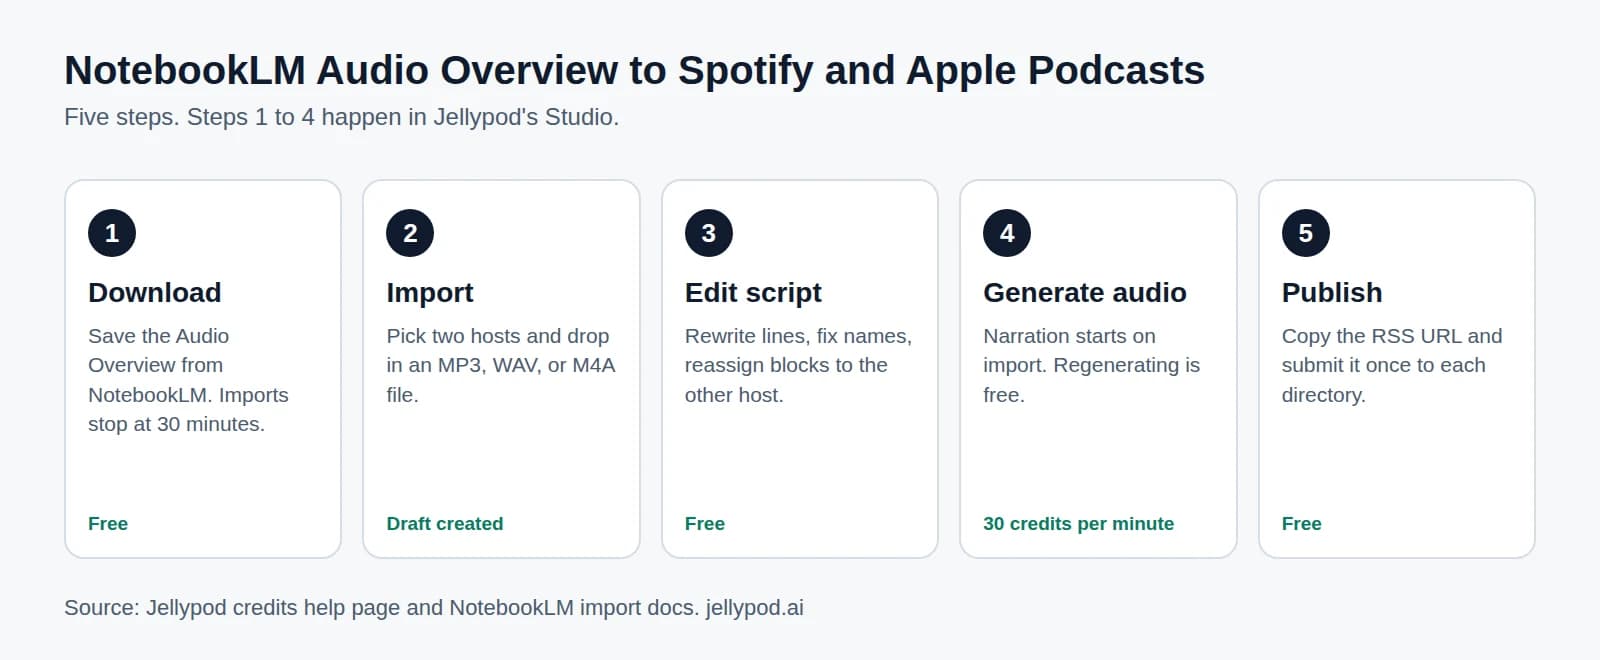The width and height of the screenshot is (1600, 660).
Task: Click the description Narration starts on import
Action: tap(1092, 365)
